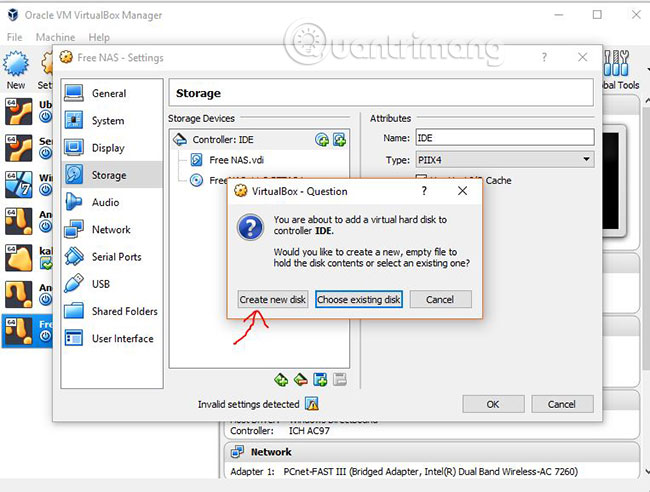Click Settings dialog help question mark

[544, 57]
